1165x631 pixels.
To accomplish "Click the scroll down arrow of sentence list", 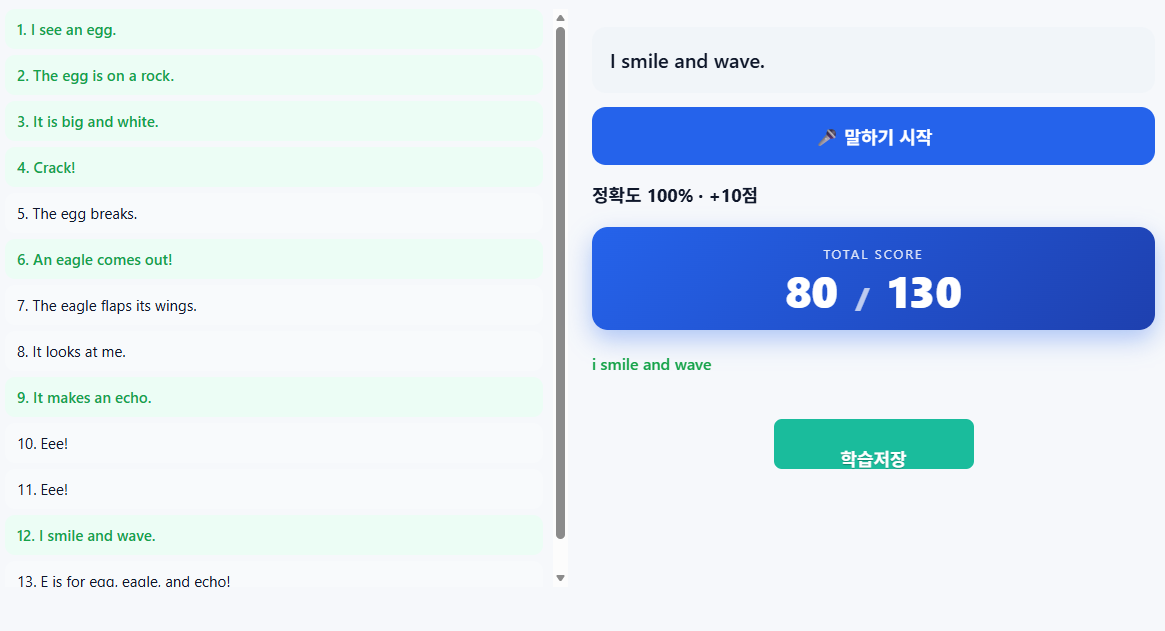I will (x=560, y=578).
